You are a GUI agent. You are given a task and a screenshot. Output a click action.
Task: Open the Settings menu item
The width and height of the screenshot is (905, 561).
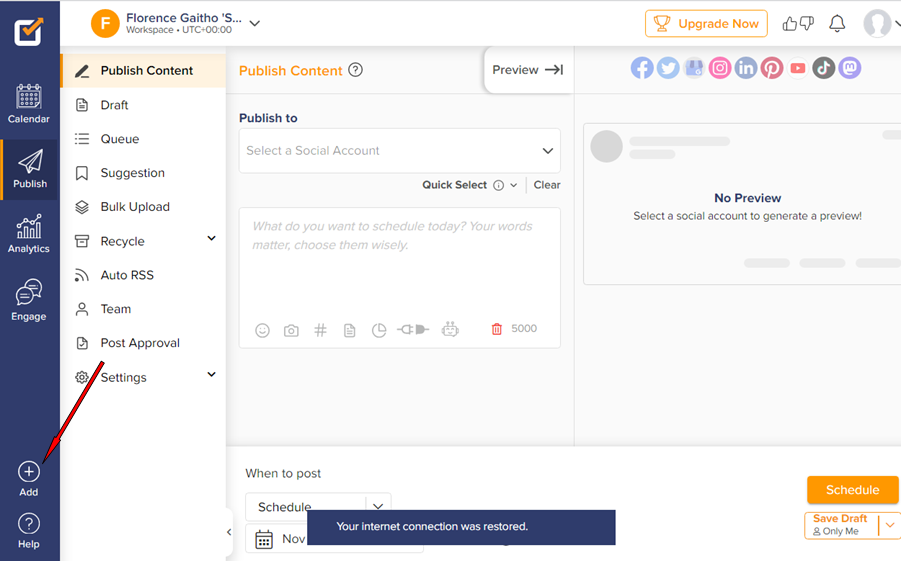pos(123,377)
